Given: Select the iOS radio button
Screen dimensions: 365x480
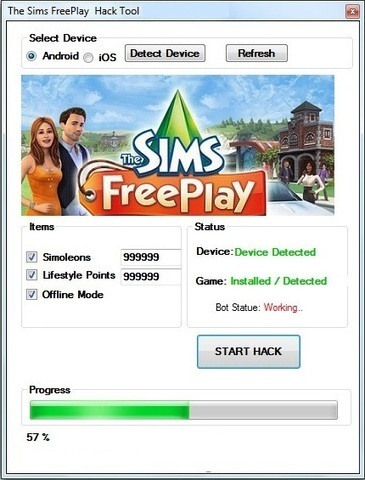Looking at the screenshot, I should point(88,58).
